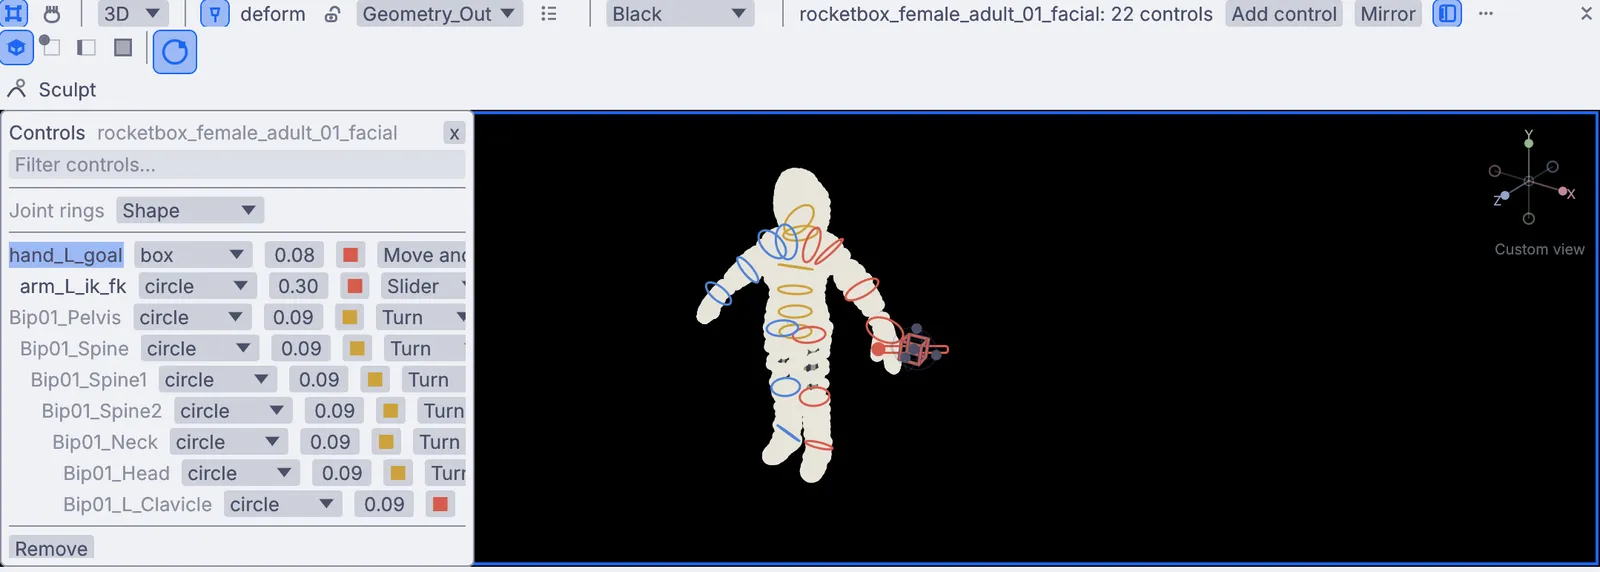The height and width of the screenshot is (572, 1600).
Task: Toggle the pin icon beside deform
Action: 215,14
